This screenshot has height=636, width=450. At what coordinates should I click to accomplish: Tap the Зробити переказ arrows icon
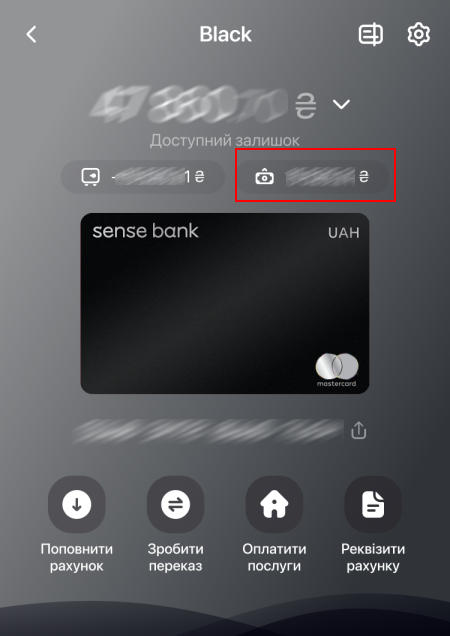[x=175, y=504]
